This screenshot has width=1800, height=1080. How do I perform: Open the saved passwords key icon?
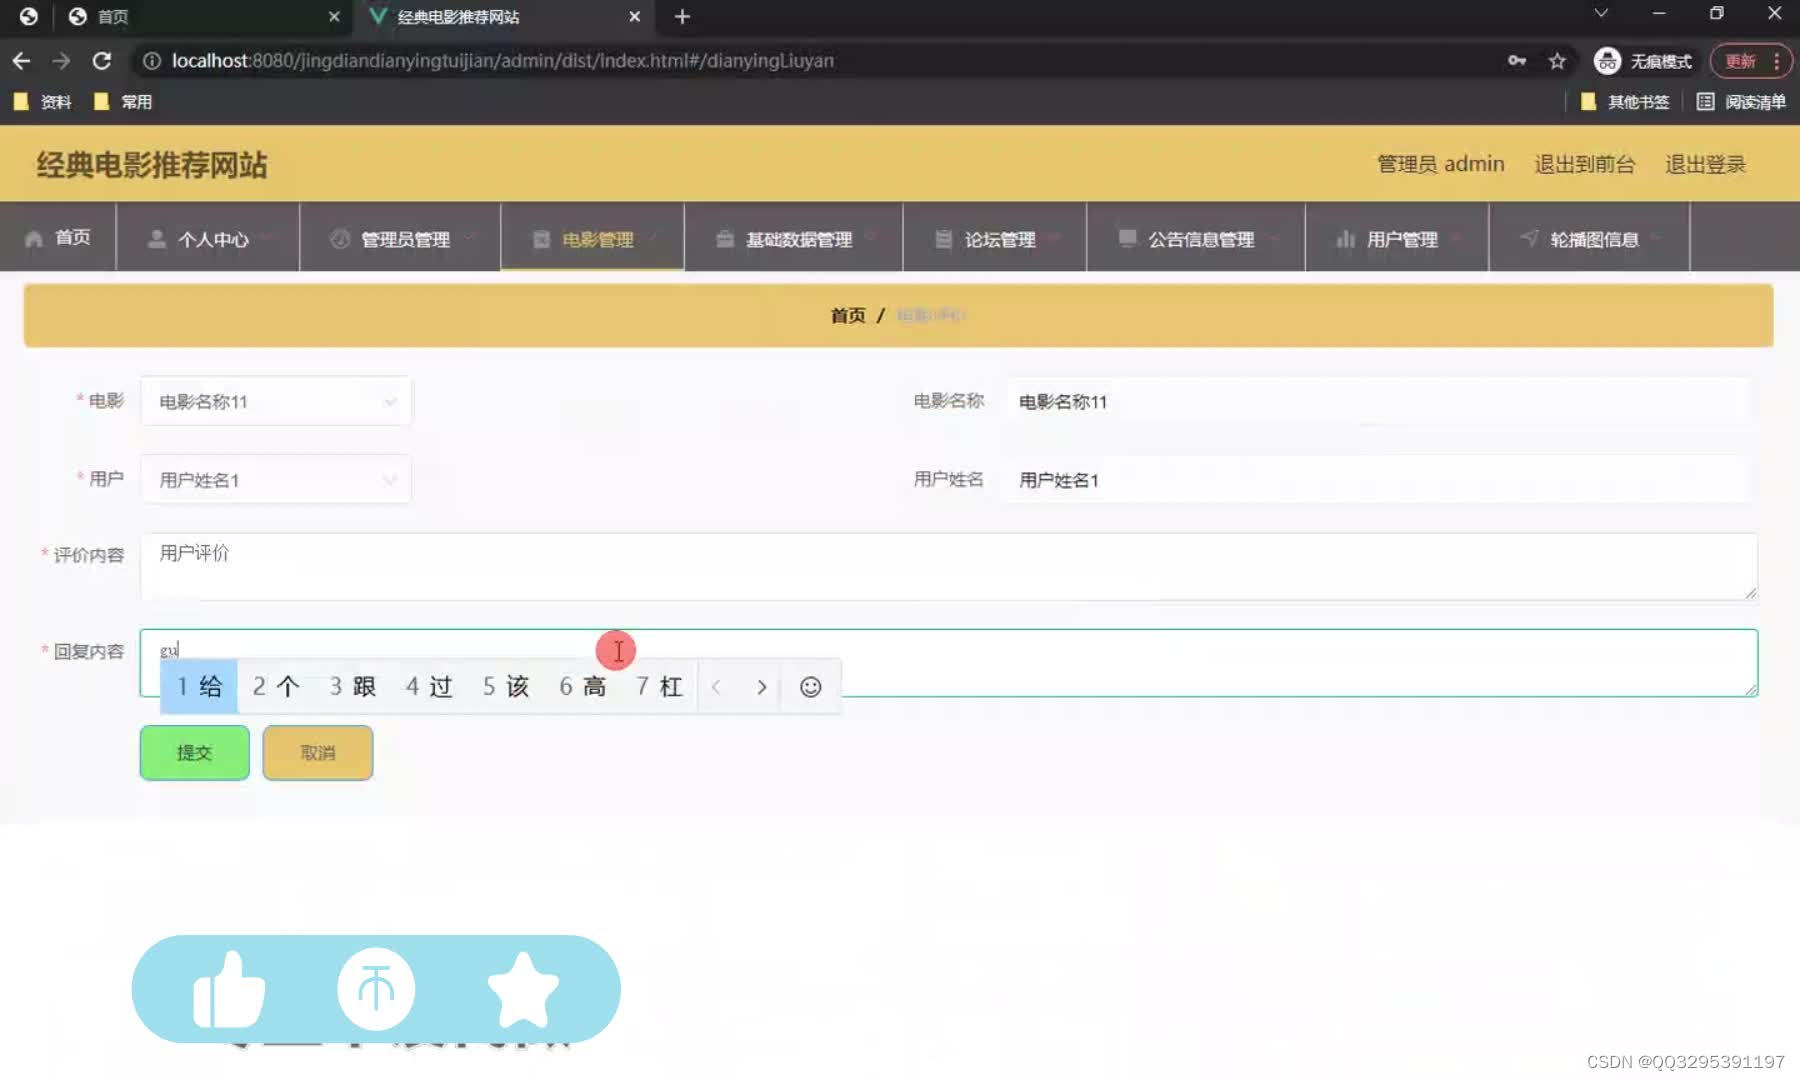(x=1517, y=61)
